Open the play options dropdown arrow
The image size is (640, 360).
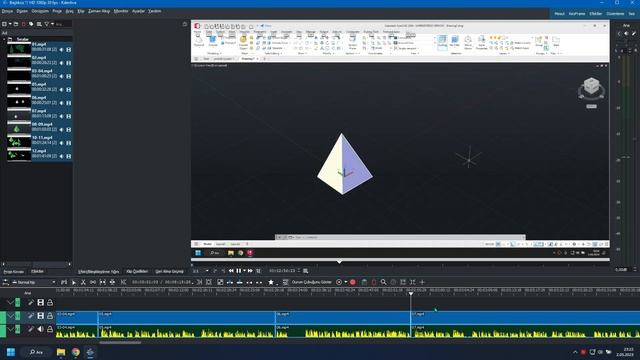pyautogui.click(x=244, y=271)
